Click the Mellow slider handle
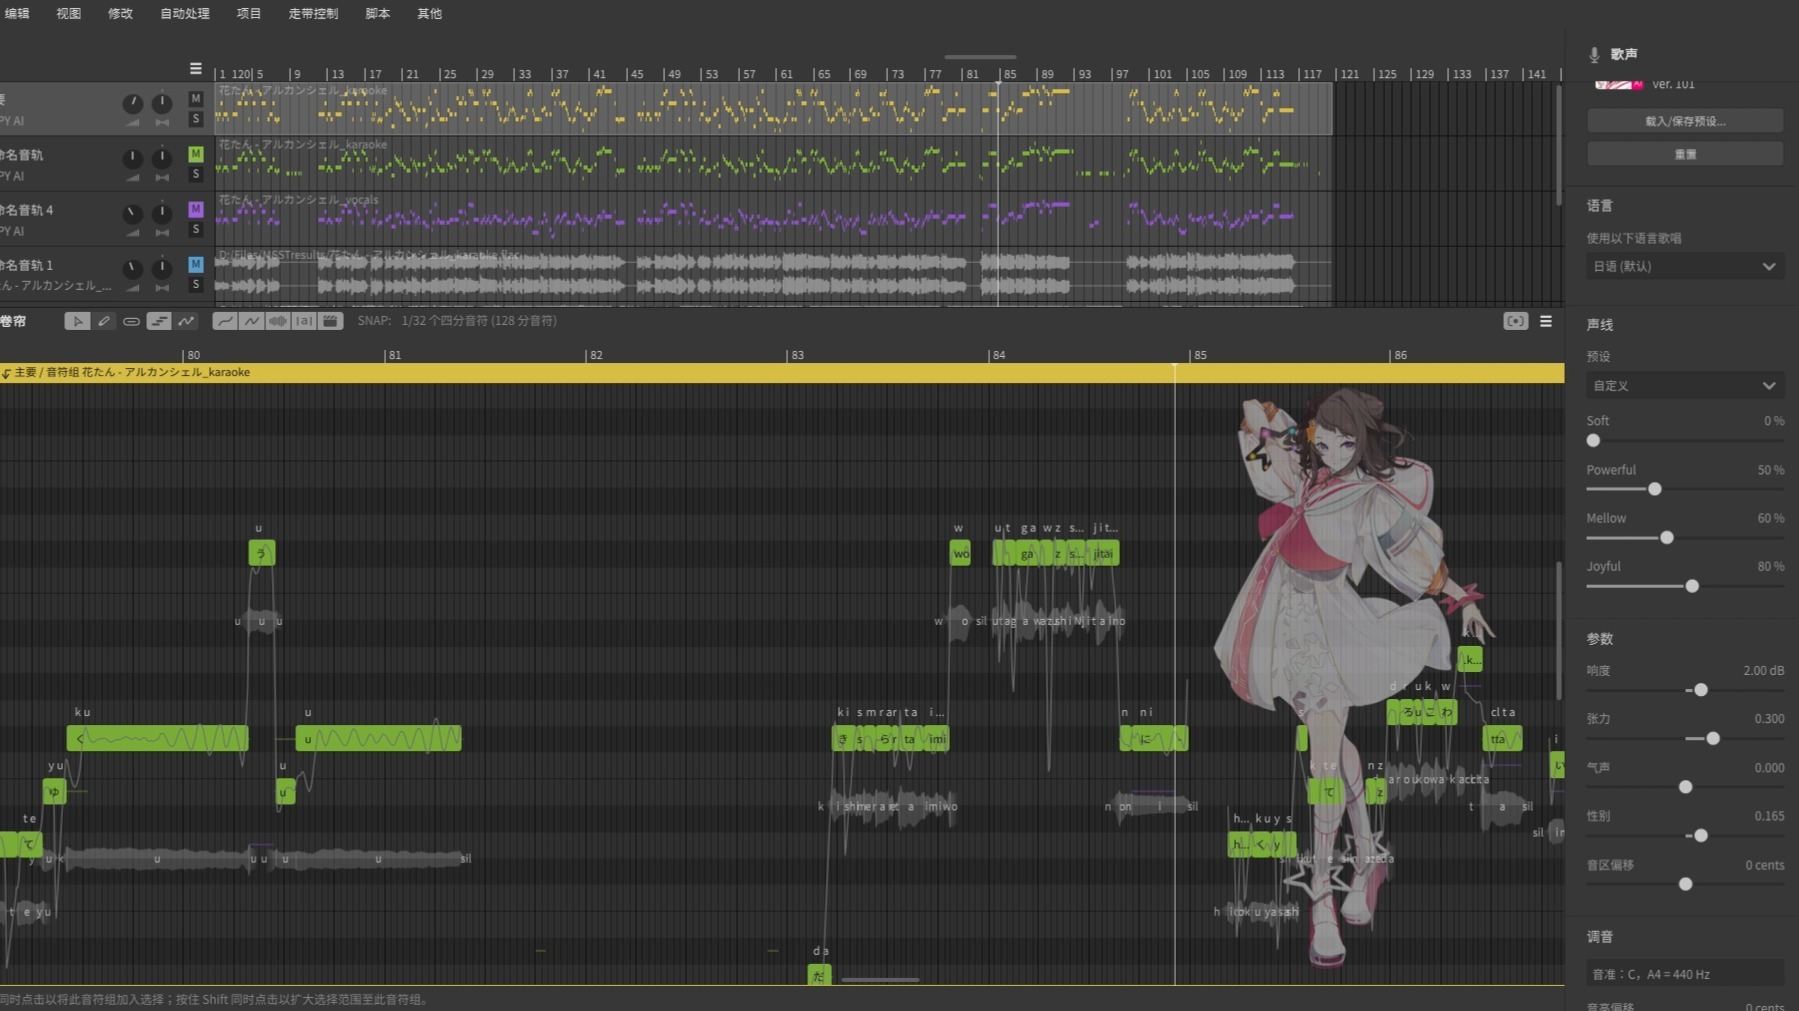Image resolution: width=1799 pixels, height=1011 pixels. pos(1667,538)
